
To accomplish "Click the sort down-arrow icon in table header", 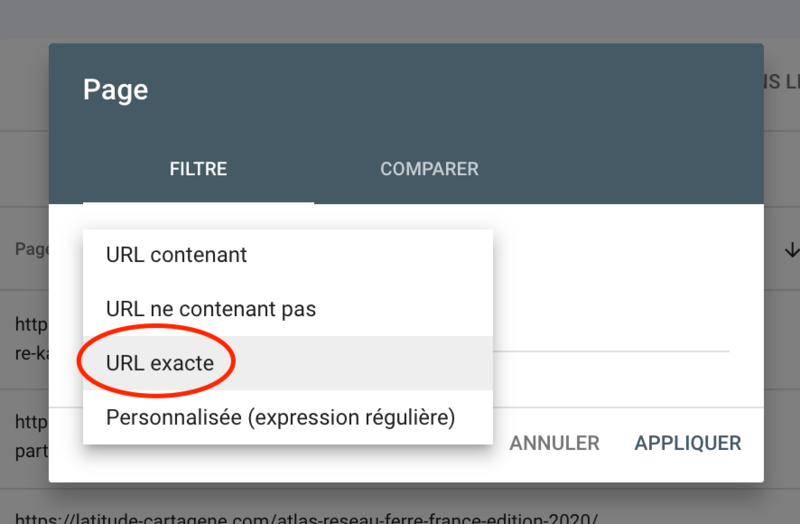I will click(x=791, y=250).
